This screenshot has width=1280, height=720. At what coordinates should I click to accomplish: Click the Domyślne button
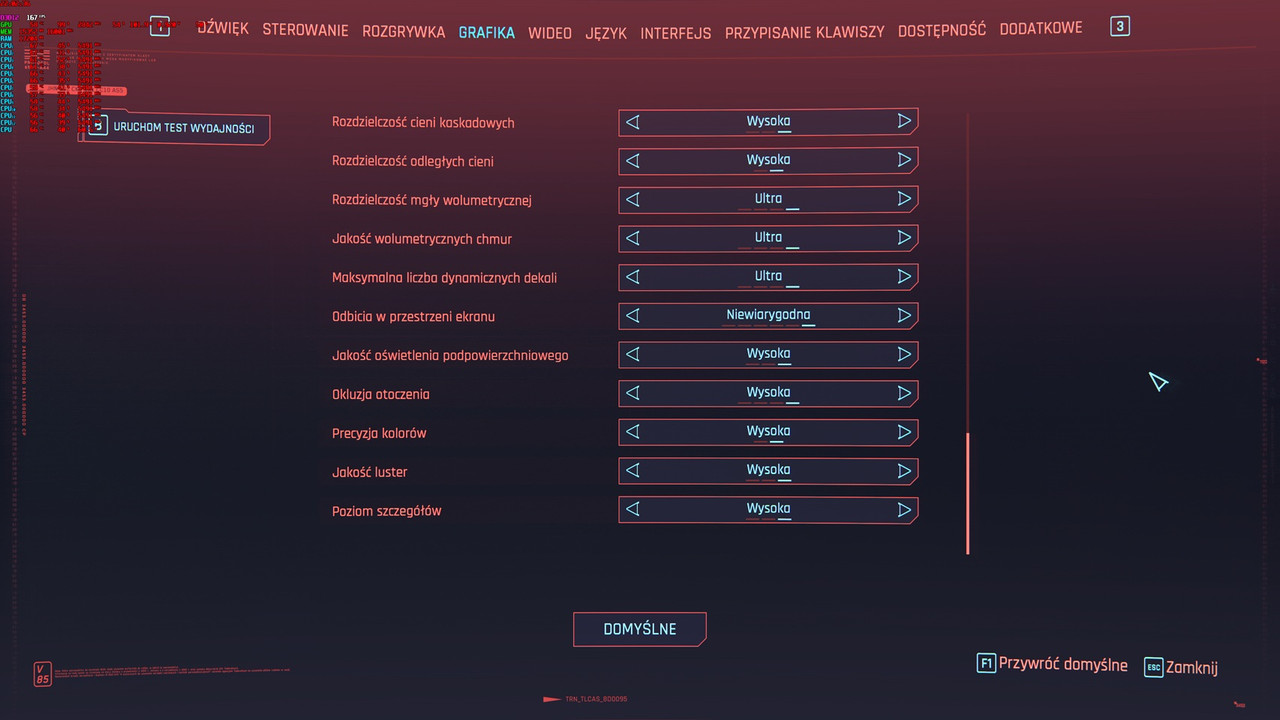point(640,629)
